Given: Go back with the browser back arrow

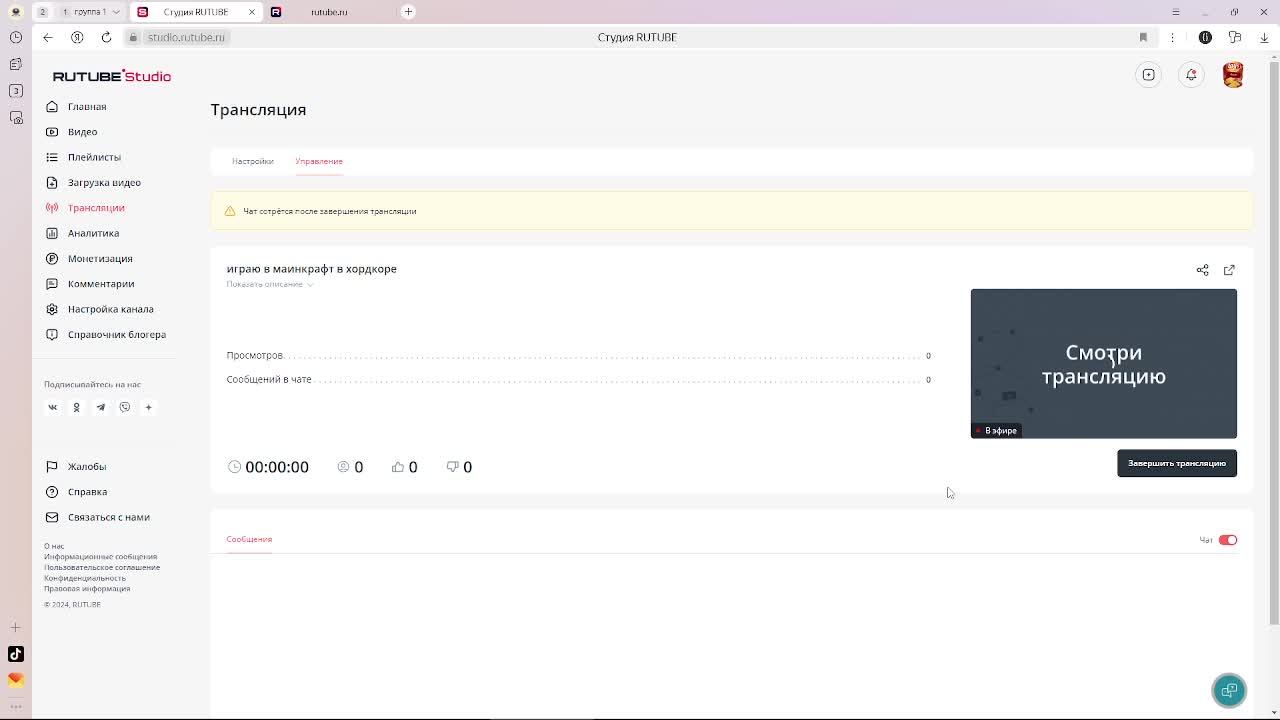Looking at the screenshot, I should (x=47, y=37).
